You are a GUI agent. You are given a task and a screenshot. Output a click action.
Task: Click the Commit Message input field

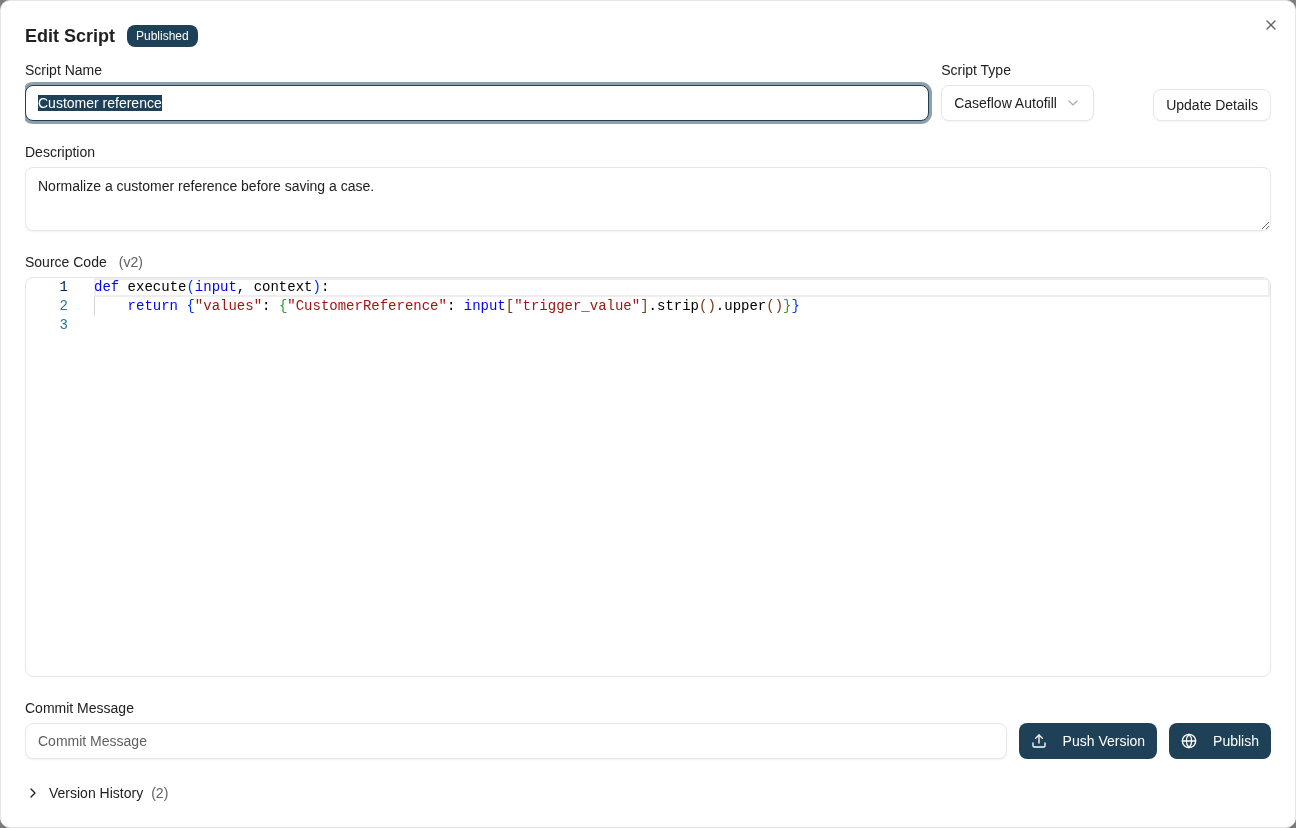(x=516, y=741)
